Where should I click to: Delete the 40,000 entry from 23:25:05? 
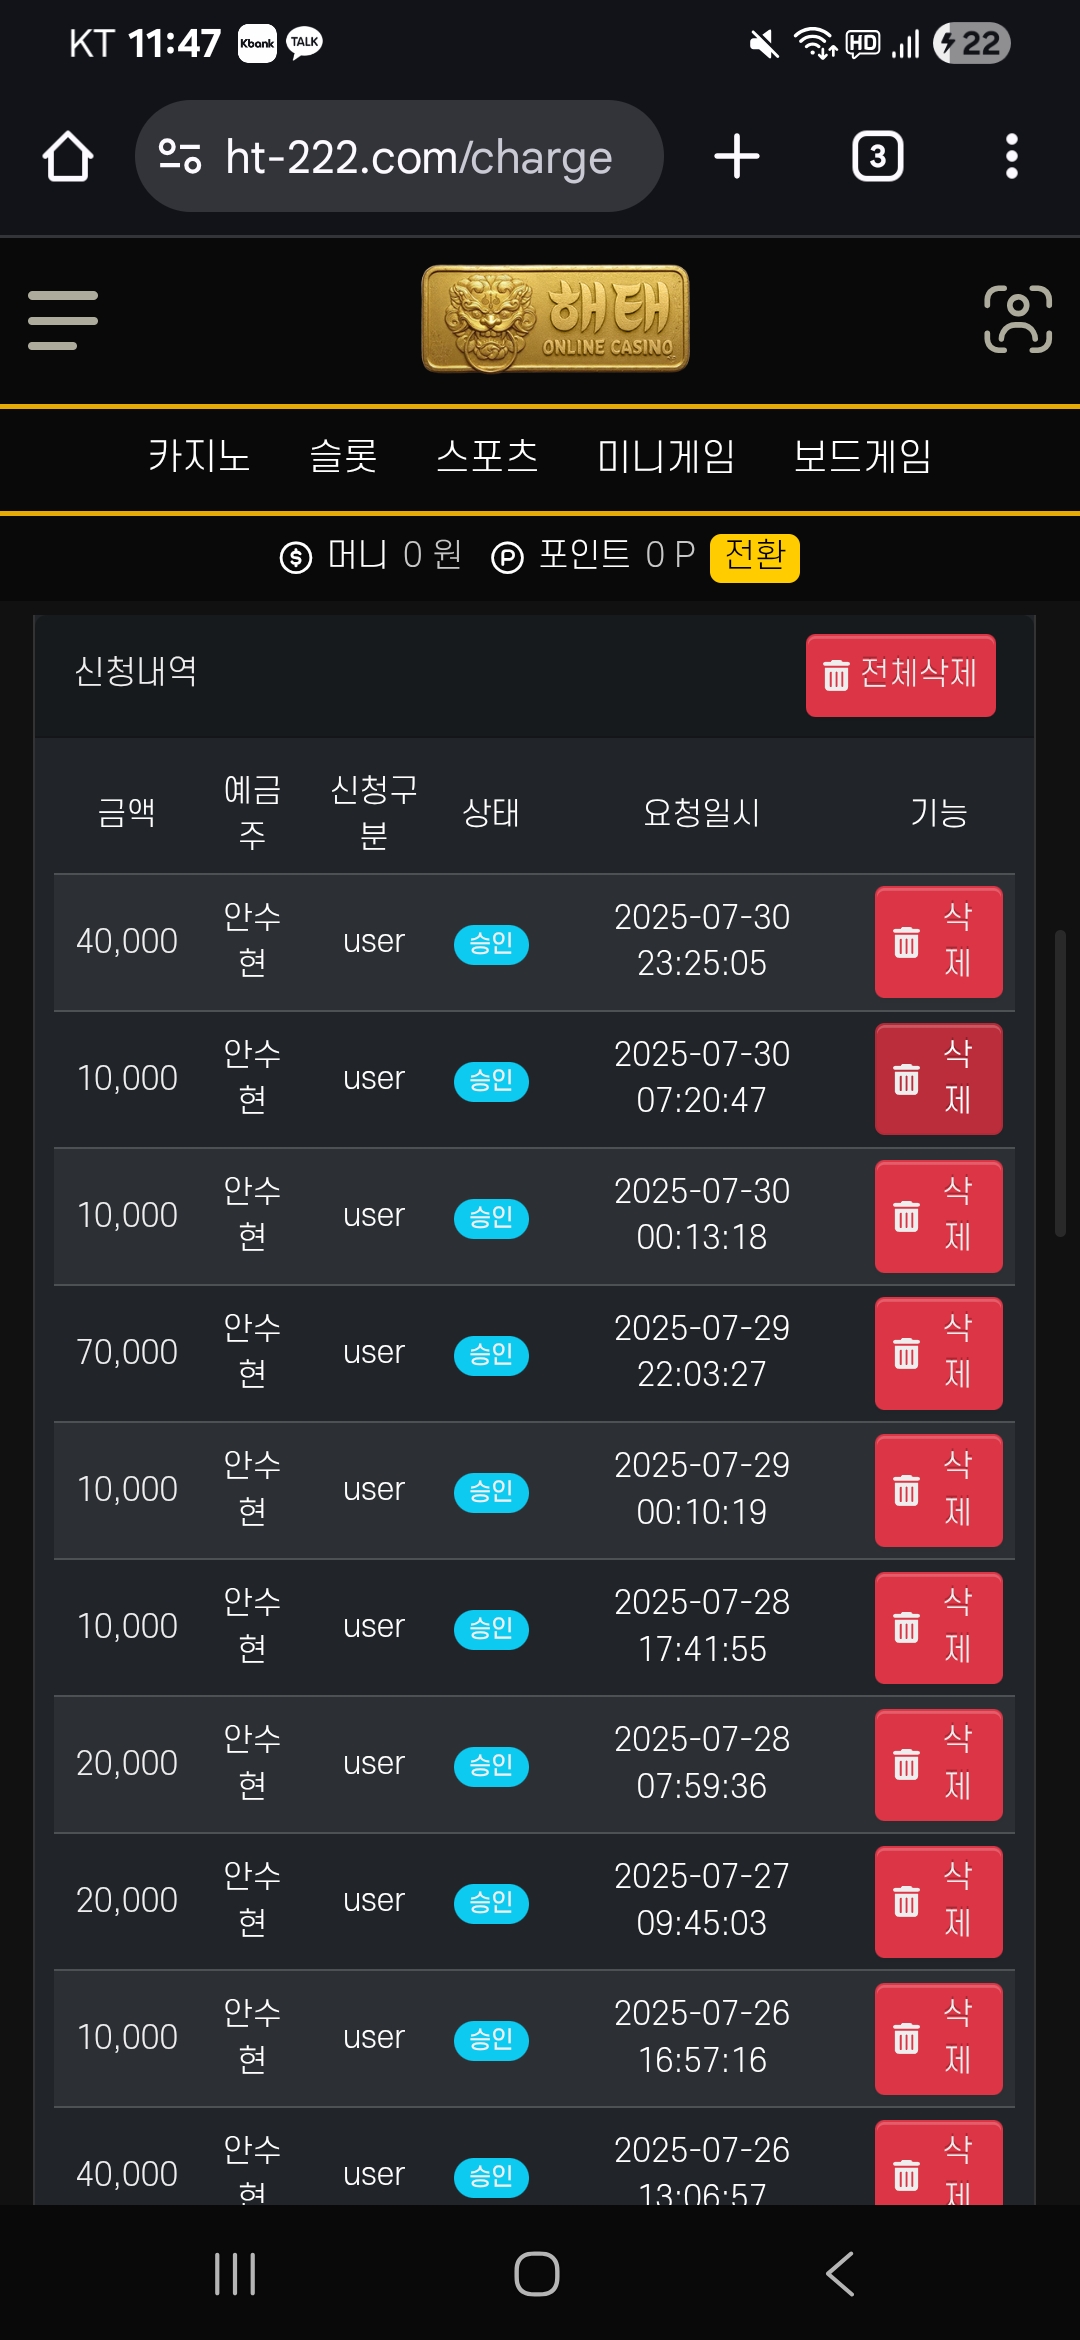click(939, 942)
